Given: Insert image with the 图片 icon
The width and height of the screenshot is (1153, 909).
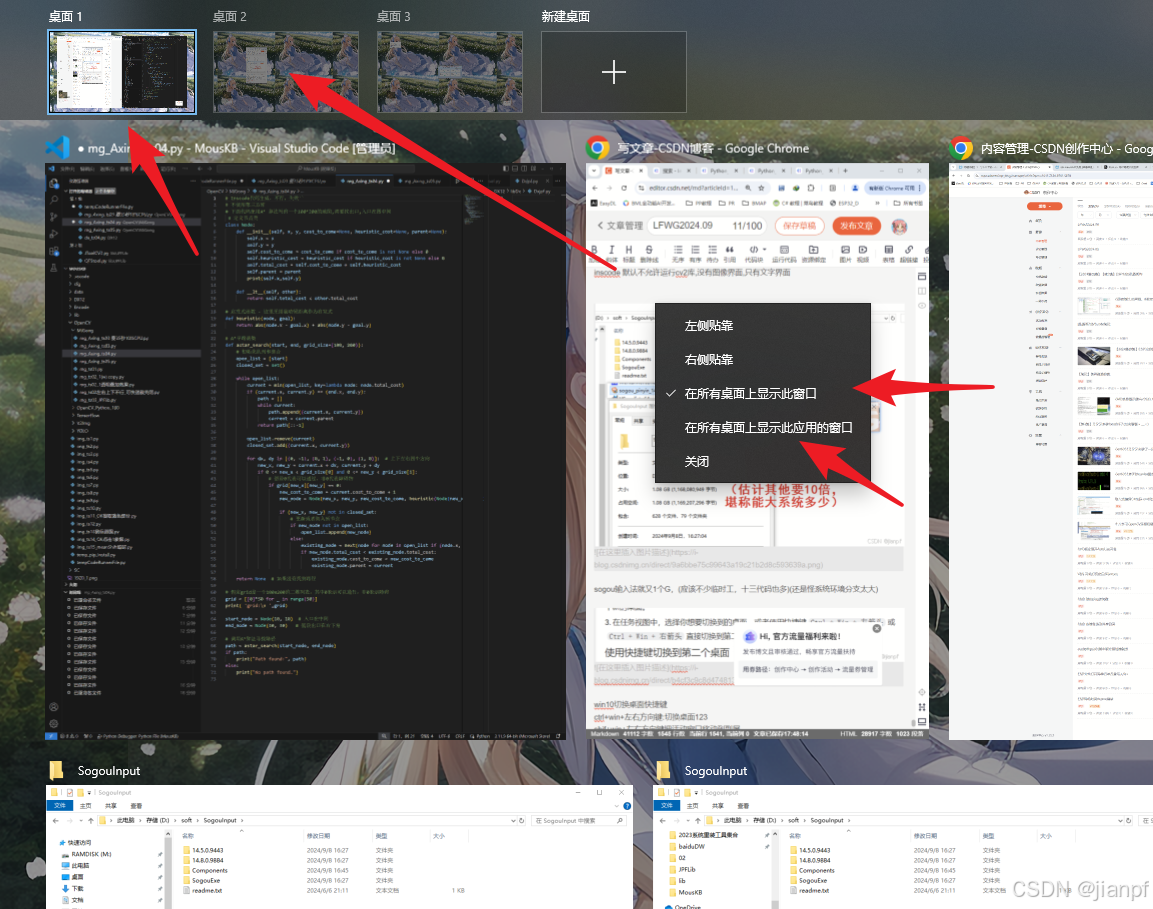Looking at the screenshot, I should [846, 252].
